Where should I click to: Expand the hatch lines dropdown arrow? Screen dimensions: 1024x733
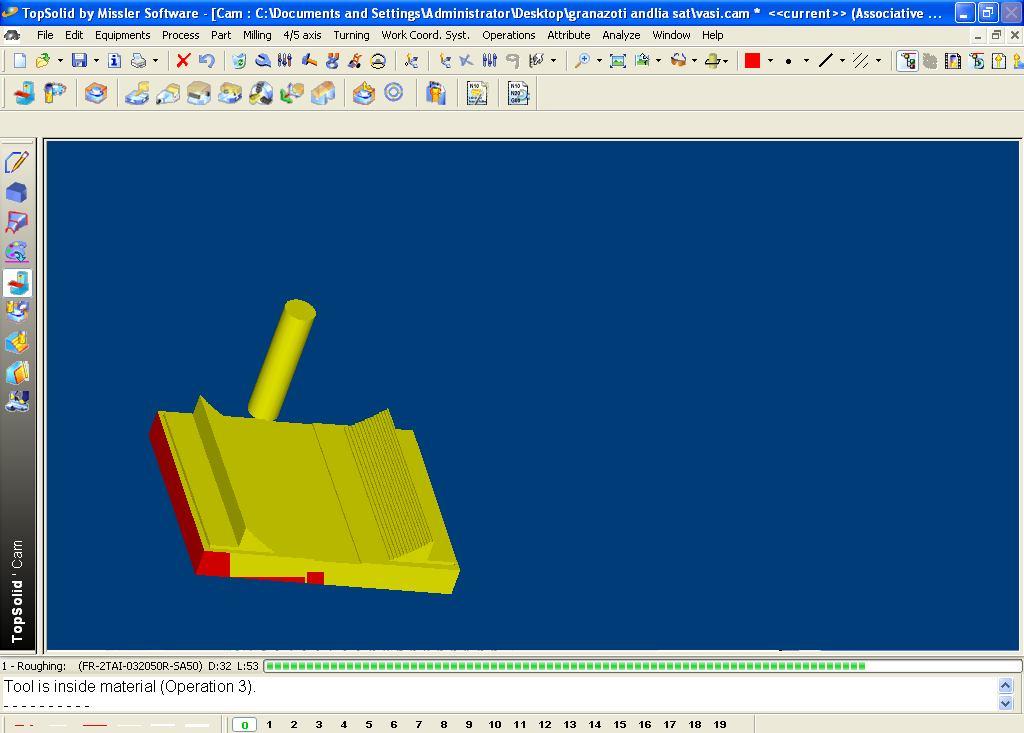(878, 61)
